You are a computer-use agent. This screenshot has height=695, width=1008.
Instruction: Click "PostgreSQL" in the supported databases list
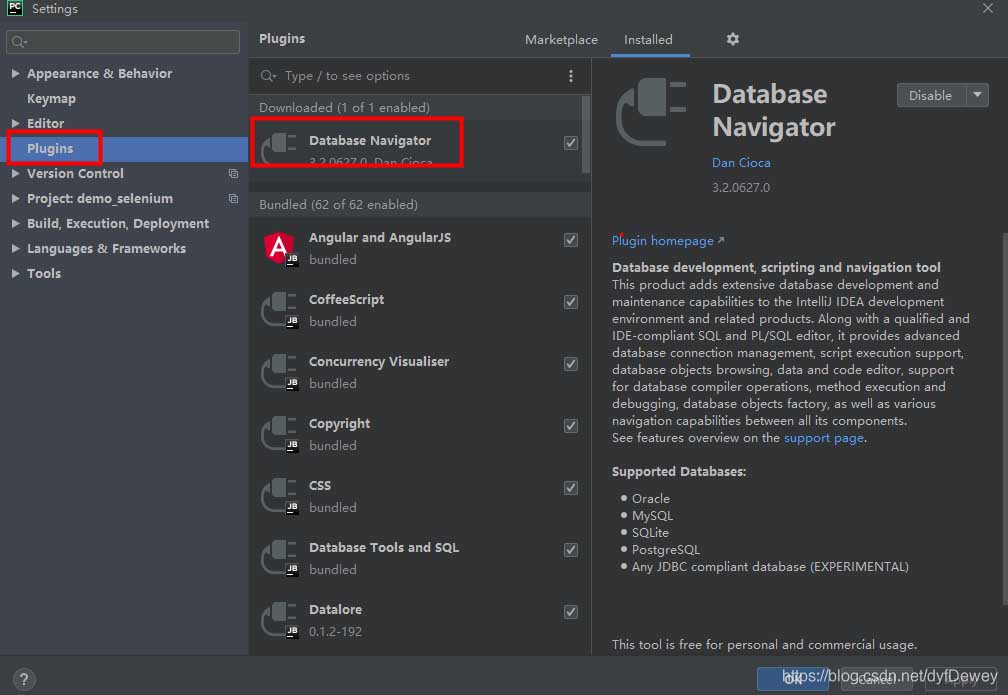pos(666,550)
